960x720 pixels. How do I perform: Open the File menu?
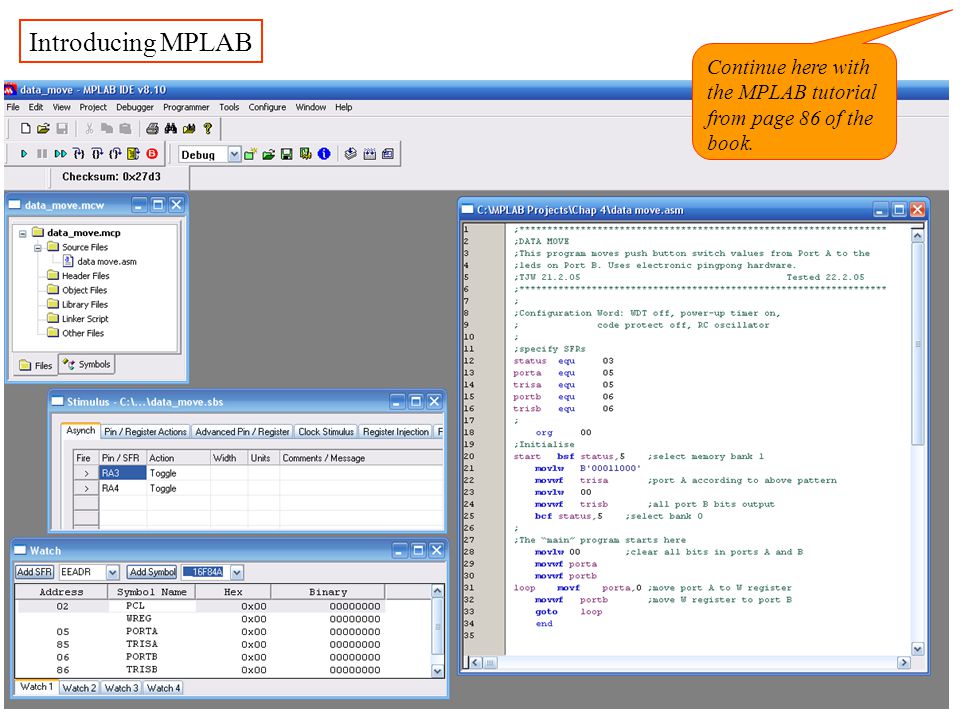point(13,107)
